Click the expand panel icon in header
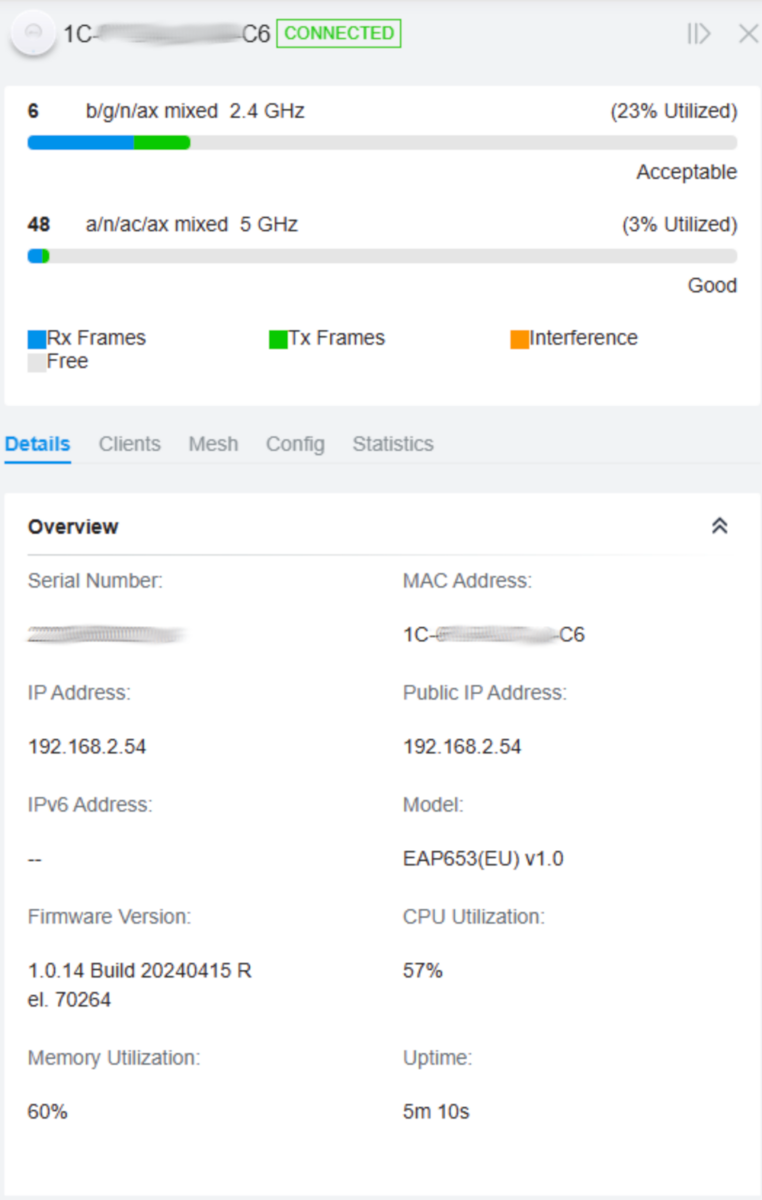This screenshot has width=762, height=1200. 698,34
